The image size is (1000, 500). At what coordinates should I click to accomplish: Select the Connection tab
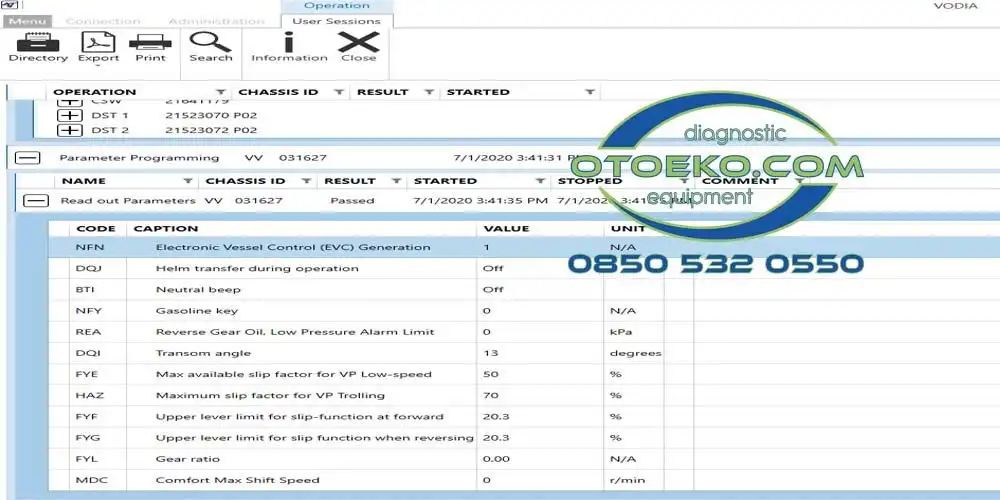[103, 21]
